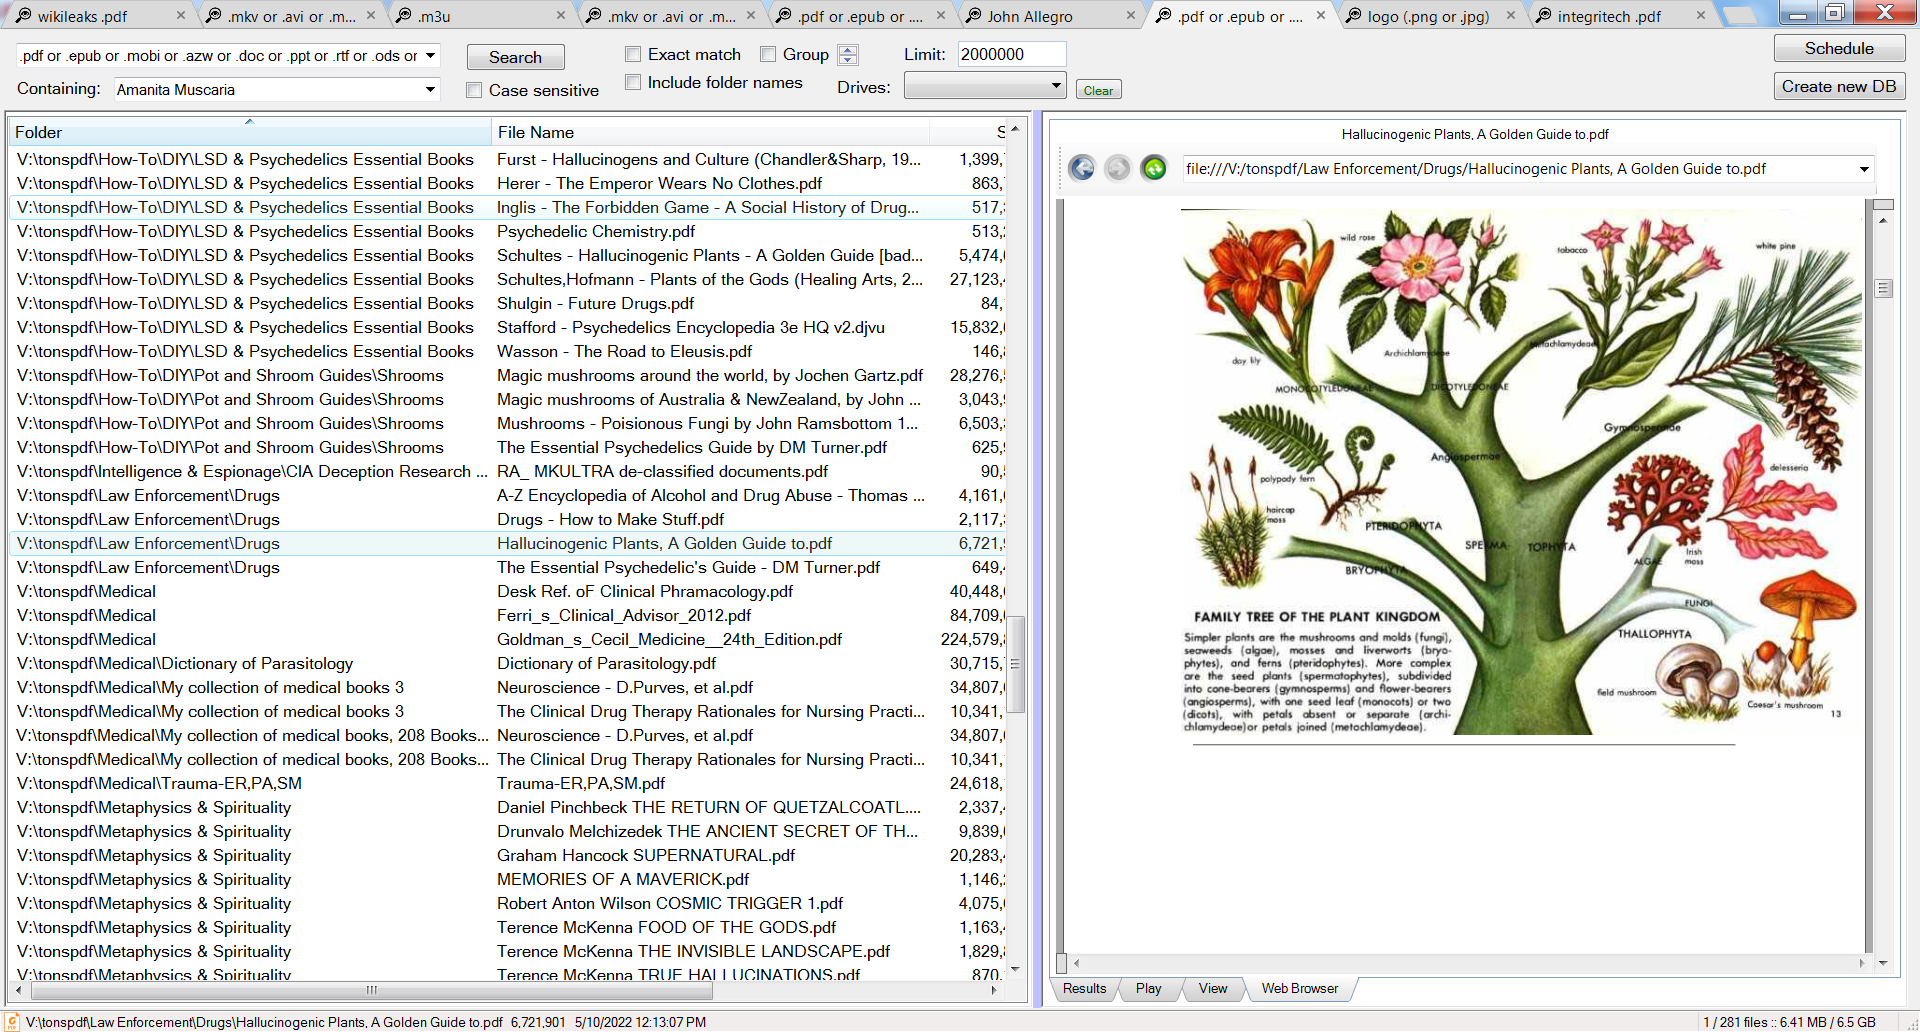The image size is (1920, 1032).
Task: Switch to the .m3u tab
Action: (480, 15)
